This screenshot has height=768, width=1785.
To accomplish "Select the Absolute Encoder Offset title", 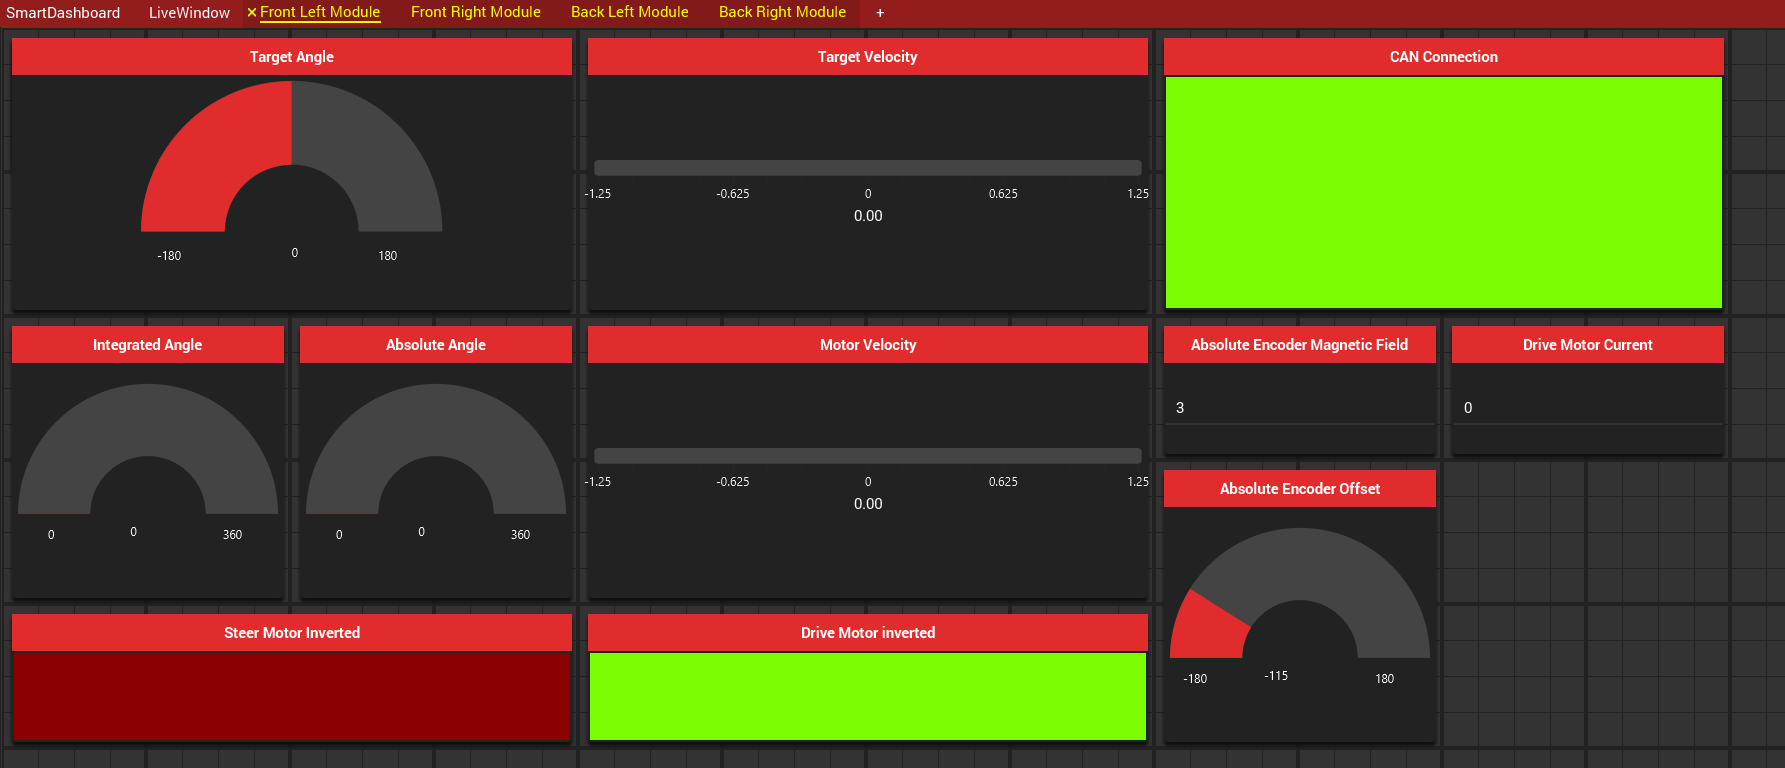I will (1300, 489).
